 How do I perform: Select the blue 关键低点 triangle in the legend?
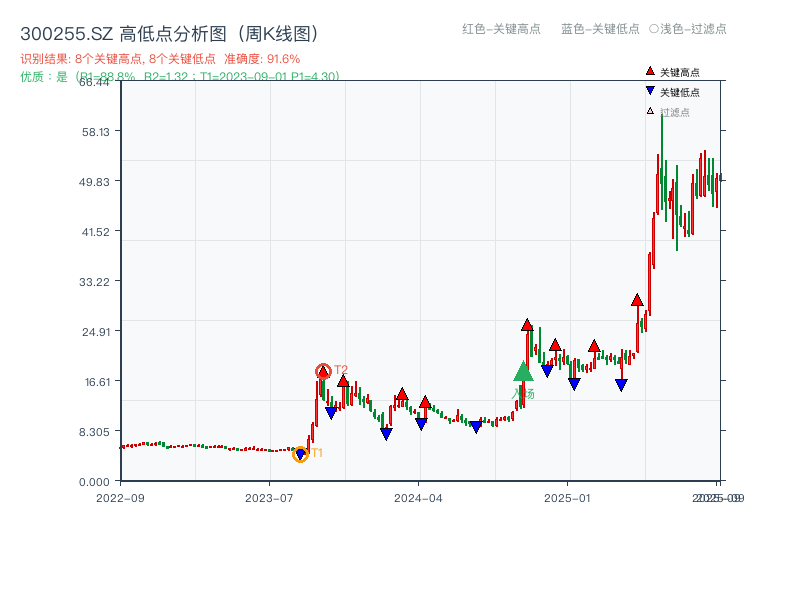[x=650, y=90]
